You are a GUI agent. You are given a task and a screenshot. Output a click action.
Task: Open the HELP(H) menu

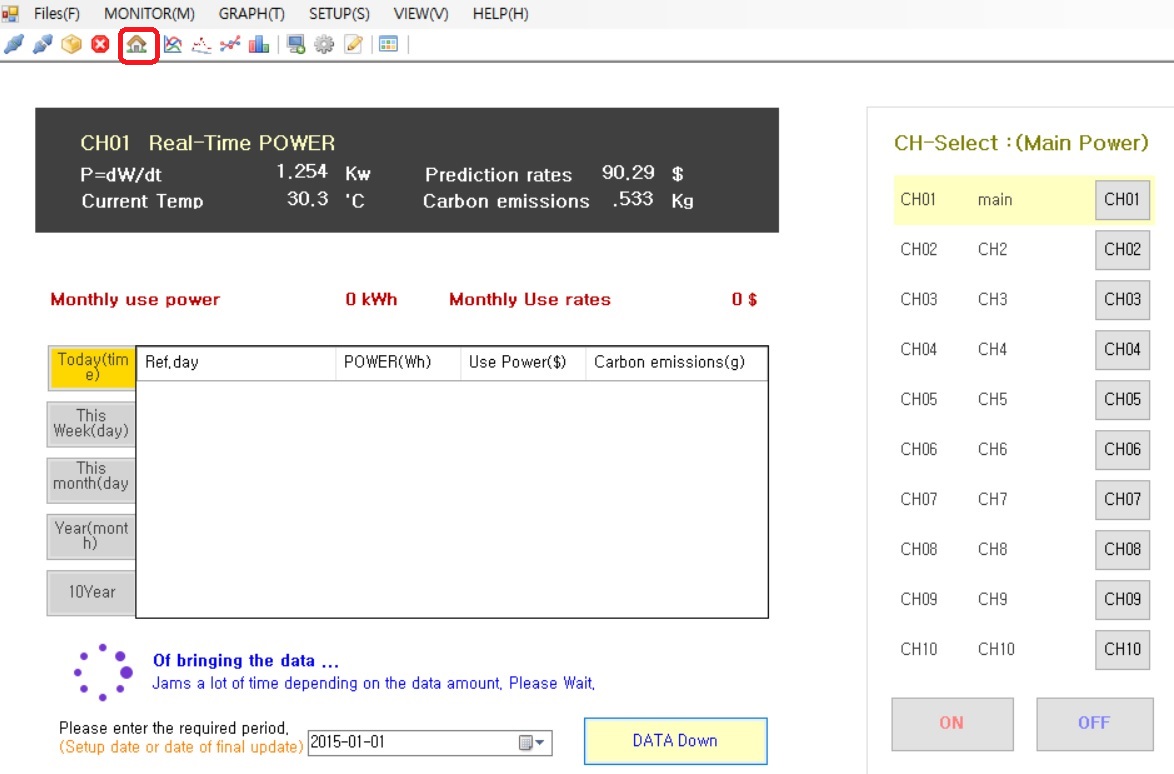pyautogui.click(x=500, y=13)
